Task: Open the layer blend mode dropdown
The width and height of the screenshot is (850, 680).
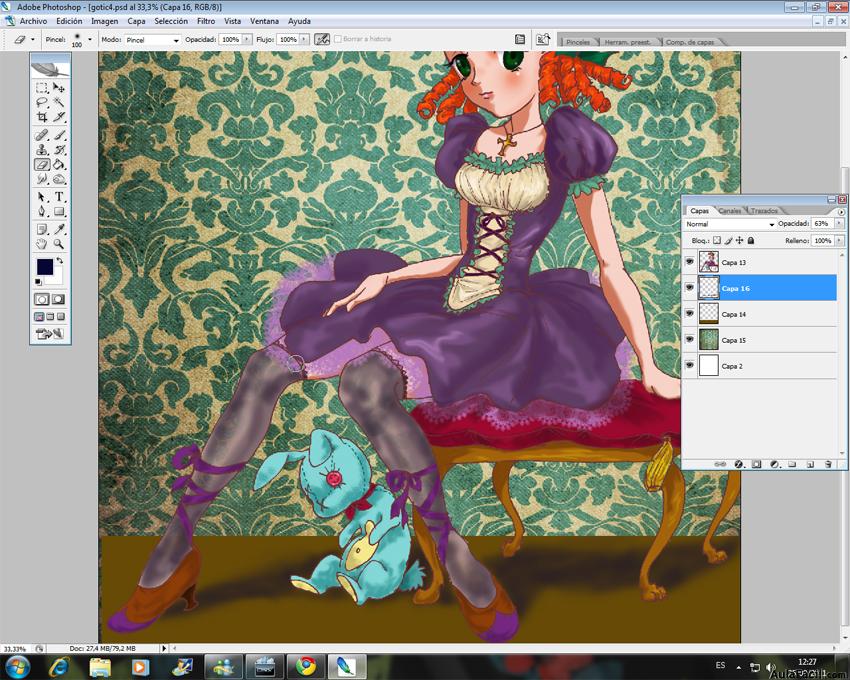Action: click(x=730, y=224)
